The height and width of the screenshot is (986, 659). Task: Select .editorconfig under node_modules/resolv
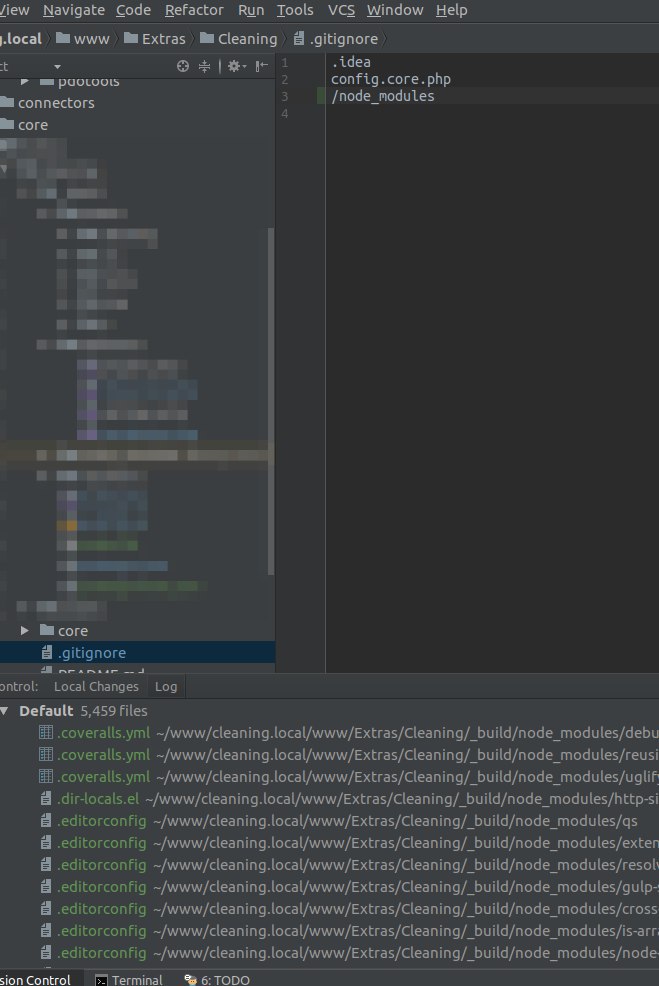[x=101, y=865]
